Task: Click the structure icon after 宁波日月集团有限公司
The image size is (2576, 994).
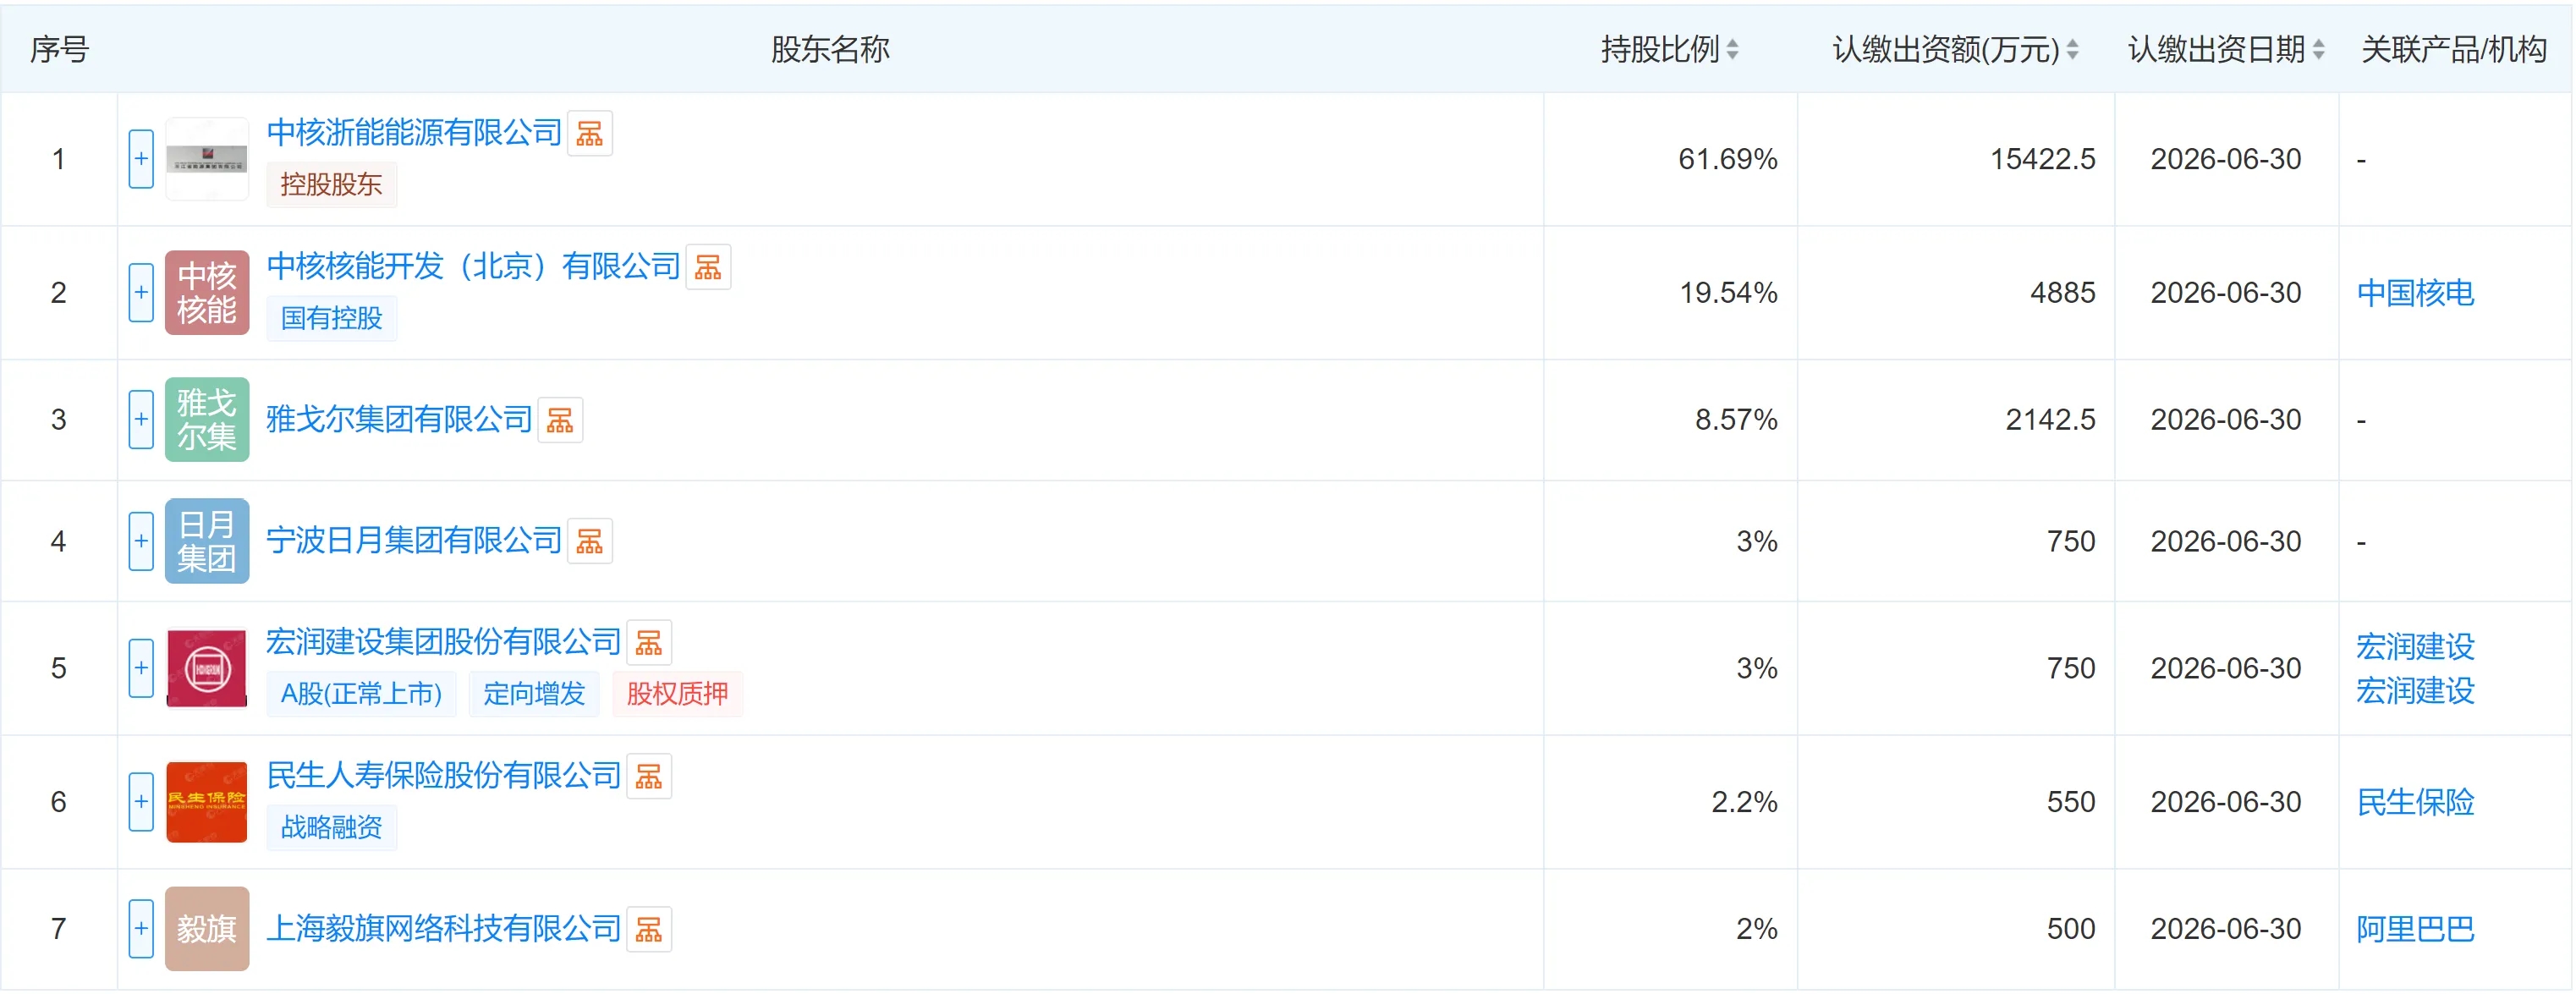Action: (x=589, y=542)
